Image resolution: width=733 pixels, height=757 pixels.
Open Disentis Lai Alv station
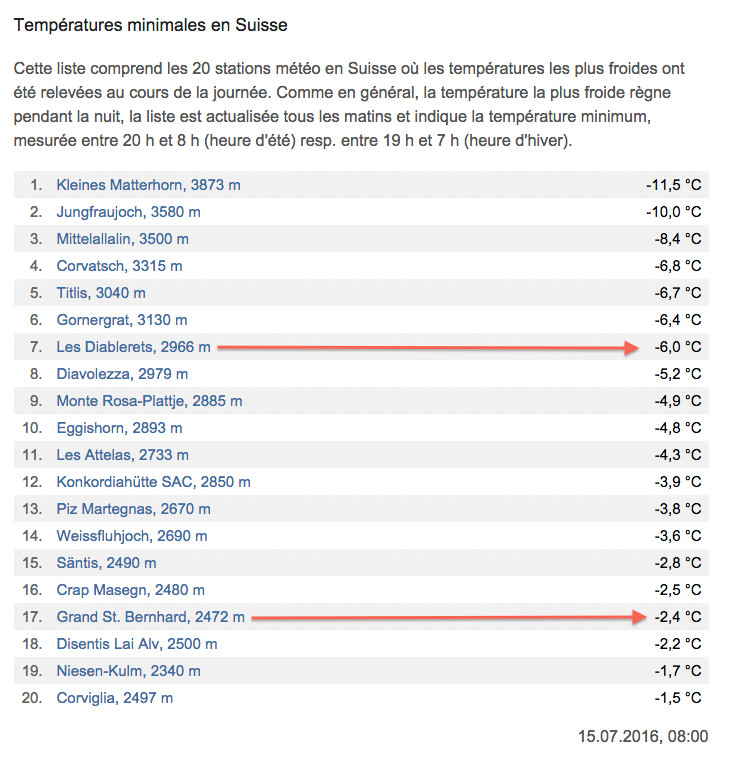click(137, 645)
